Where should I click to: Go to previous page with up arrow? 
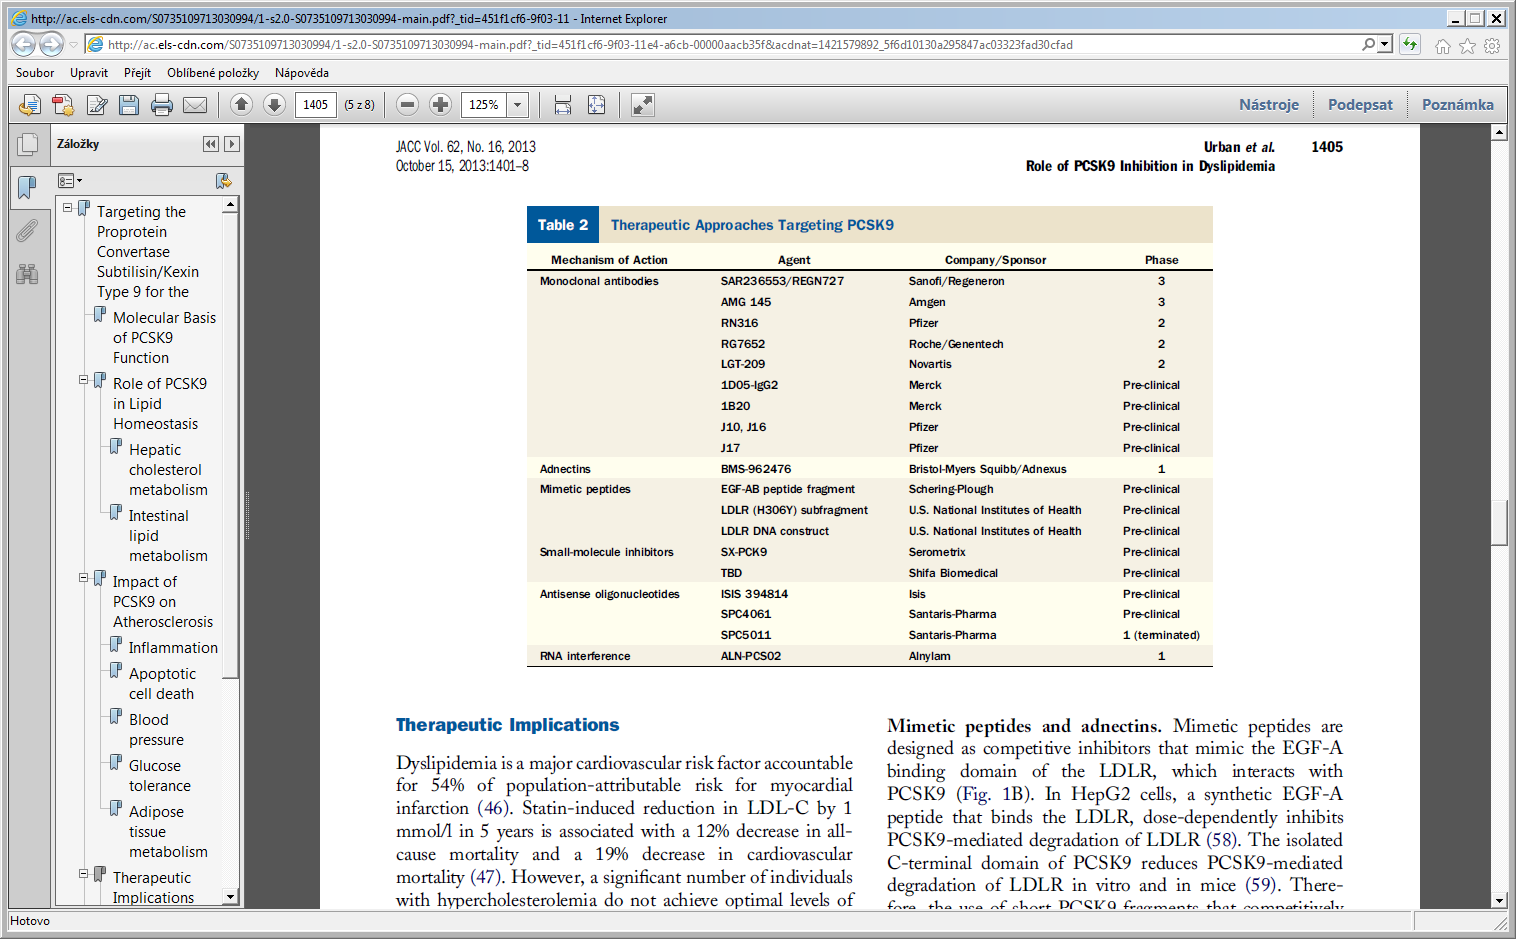(241, 104)
